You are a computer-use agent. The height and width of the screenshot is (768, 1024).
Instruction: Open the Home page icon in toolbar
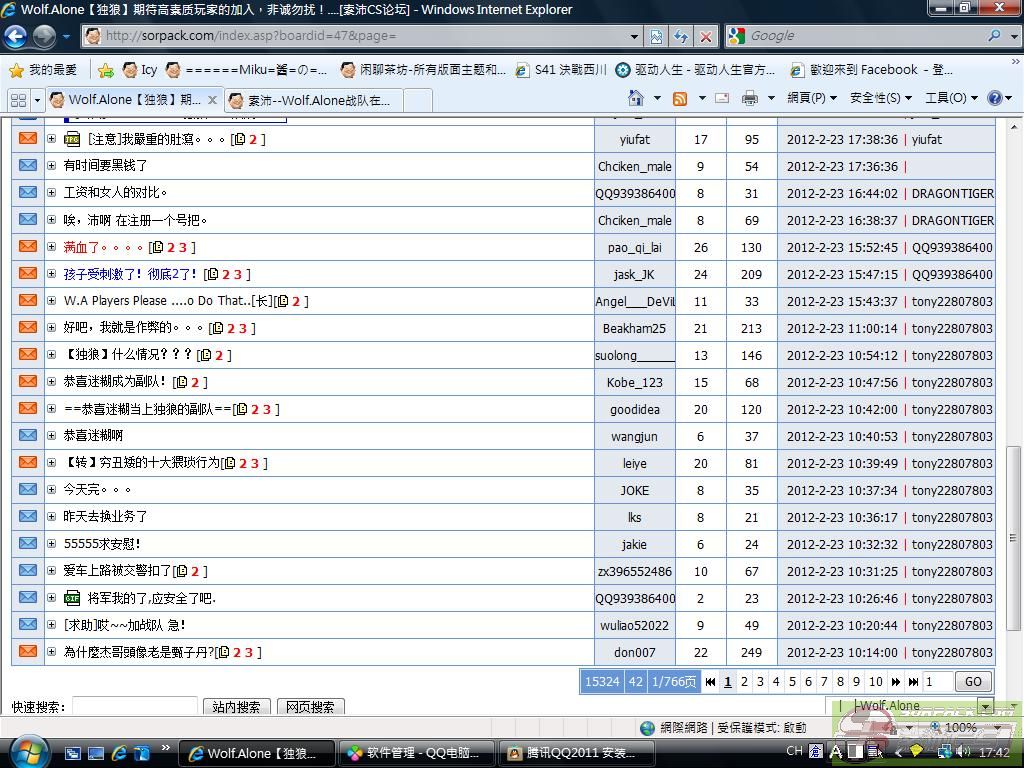coord(635,98)
